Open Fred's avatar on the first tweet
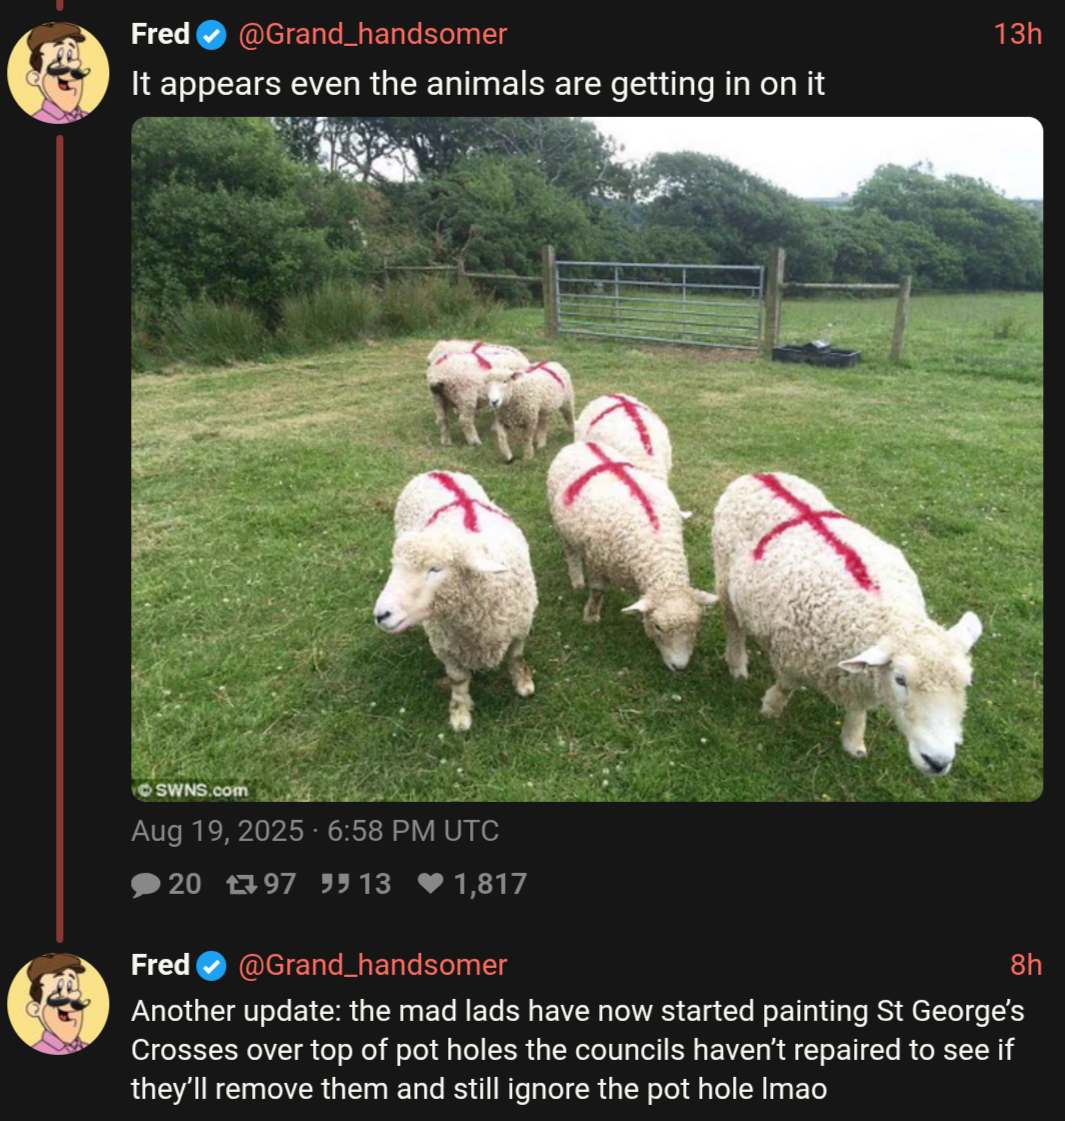 (x=58, y=73)
